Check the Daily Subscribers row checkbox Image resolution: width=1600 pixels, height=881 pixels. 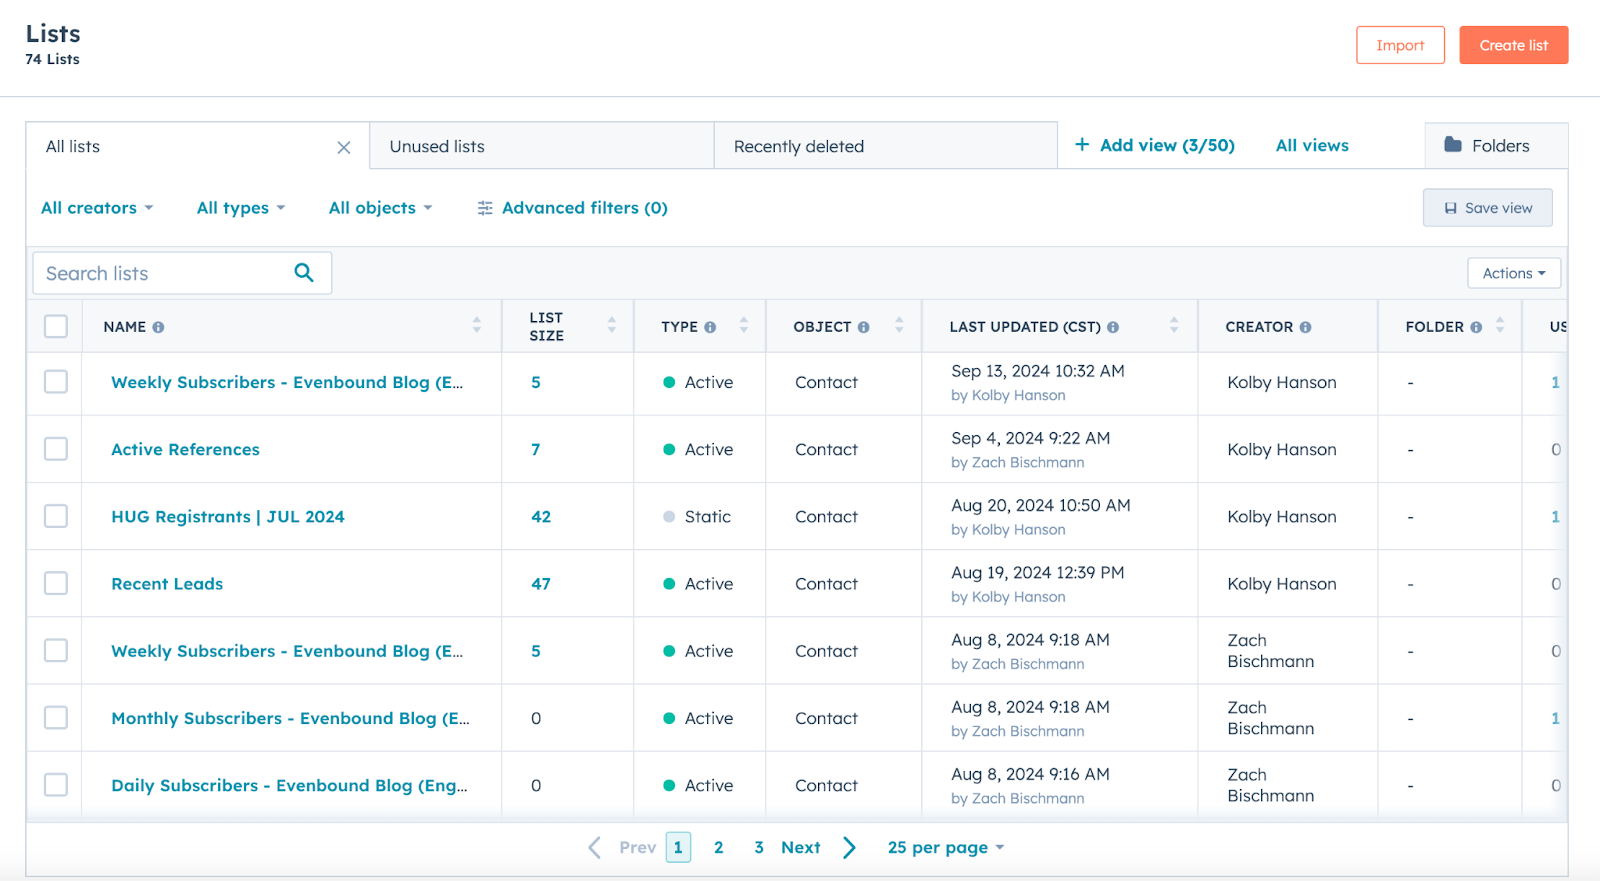(56, 785)
